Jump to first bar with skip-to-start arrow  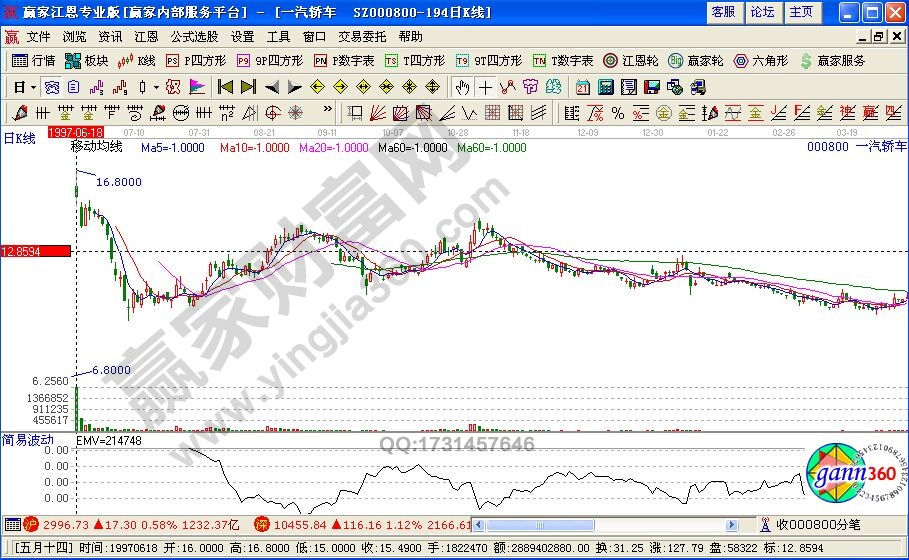(225, 87)
